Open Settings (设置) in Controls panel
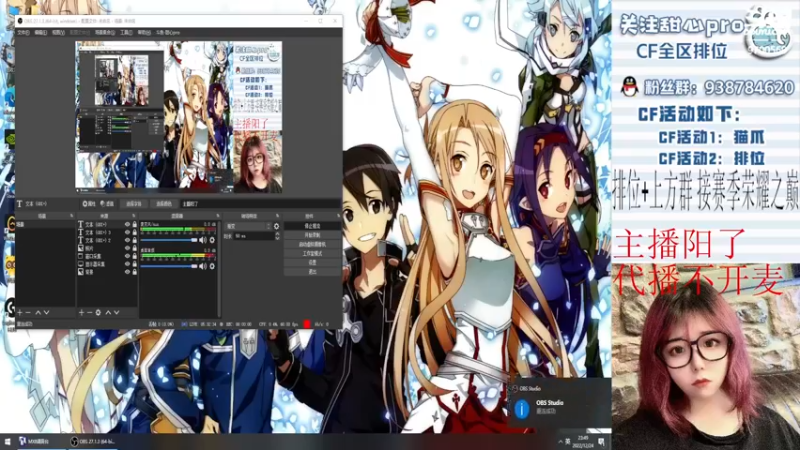The width and height of the screenshot is (800, 450). pyautogui.click(x=312, y=263)
